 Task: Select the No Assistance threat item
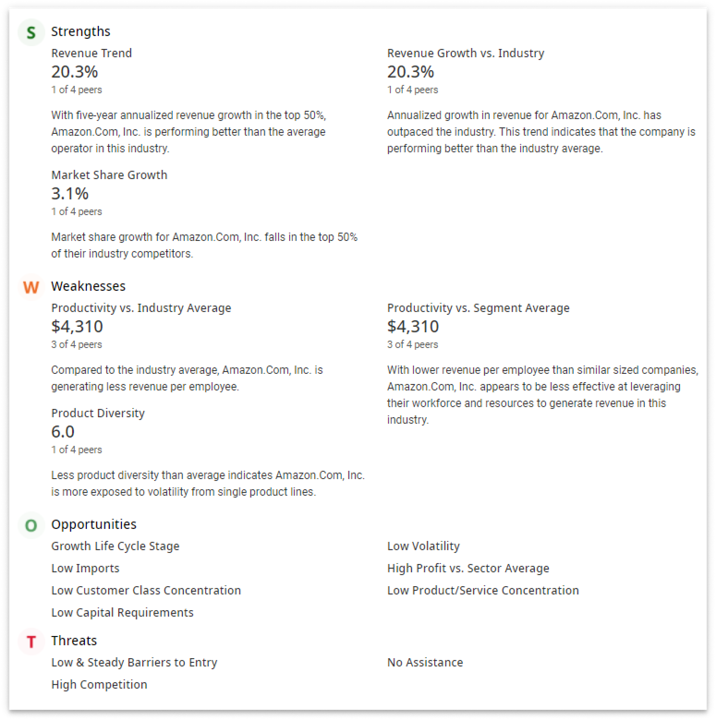coord(425,663)
